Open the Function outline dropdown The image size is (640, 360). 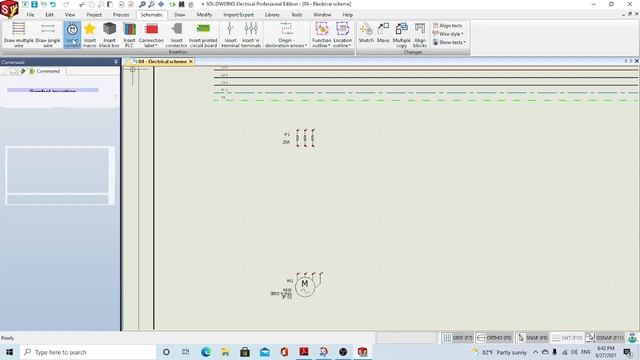tap(321, 35)
